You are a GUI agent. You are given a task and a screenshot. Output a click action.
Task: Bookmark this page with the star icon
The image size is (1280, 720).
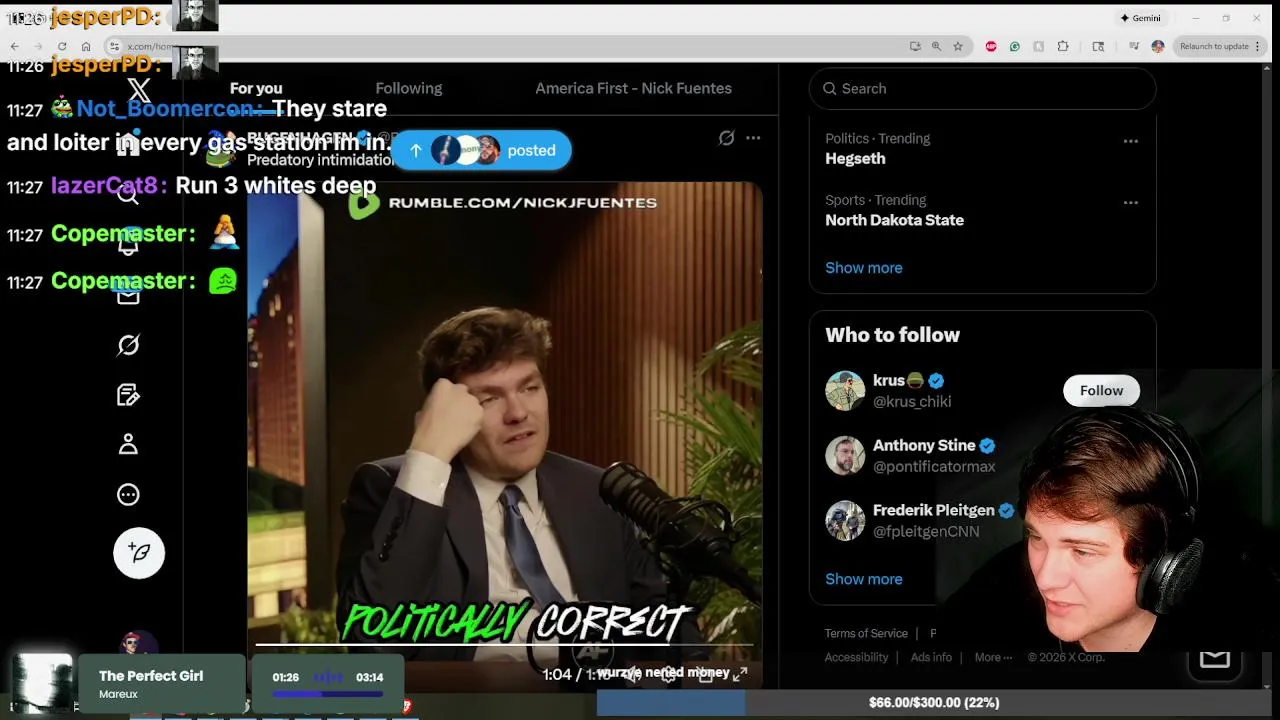click(958, 46)
